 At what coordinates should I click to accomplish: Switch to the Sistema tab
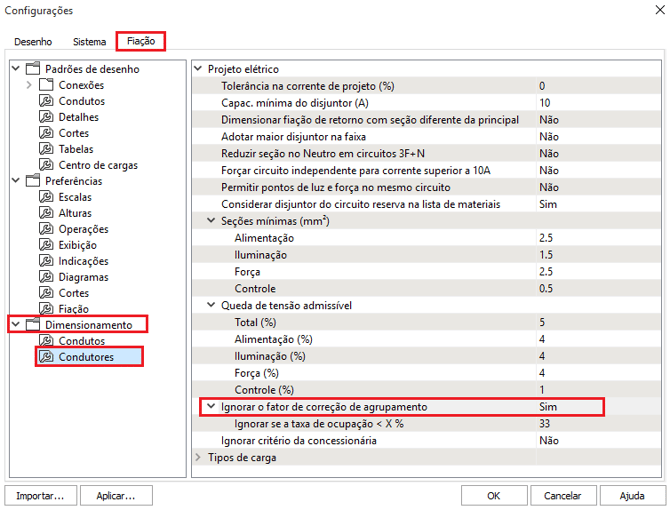click(89, 42)
